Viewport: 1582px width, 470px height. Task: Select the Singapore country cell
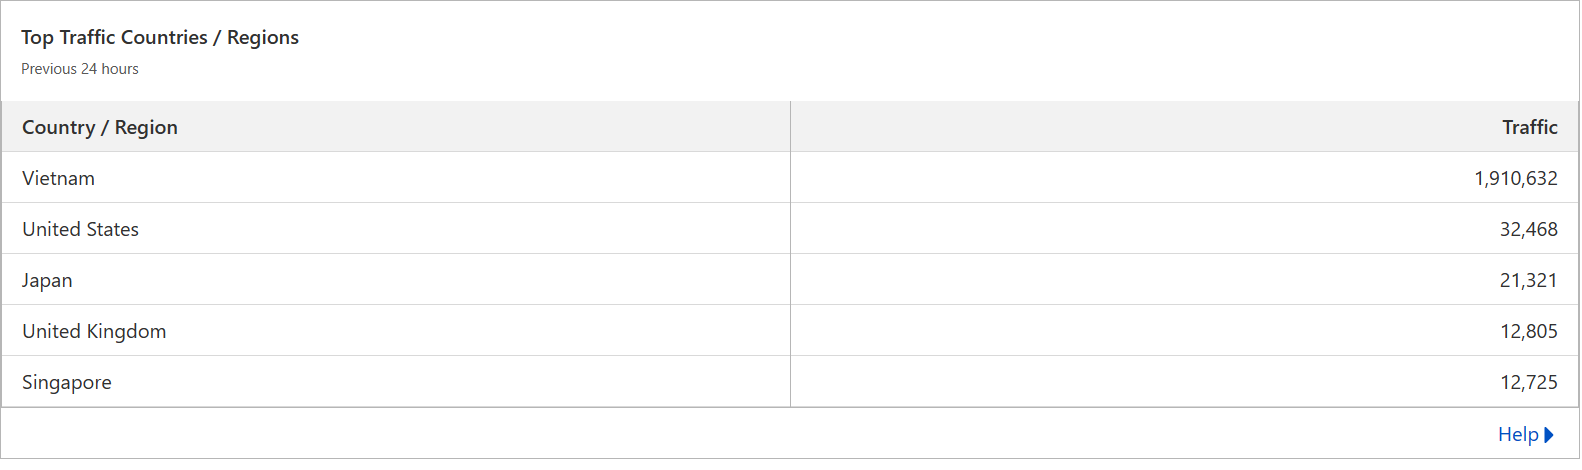67,382
